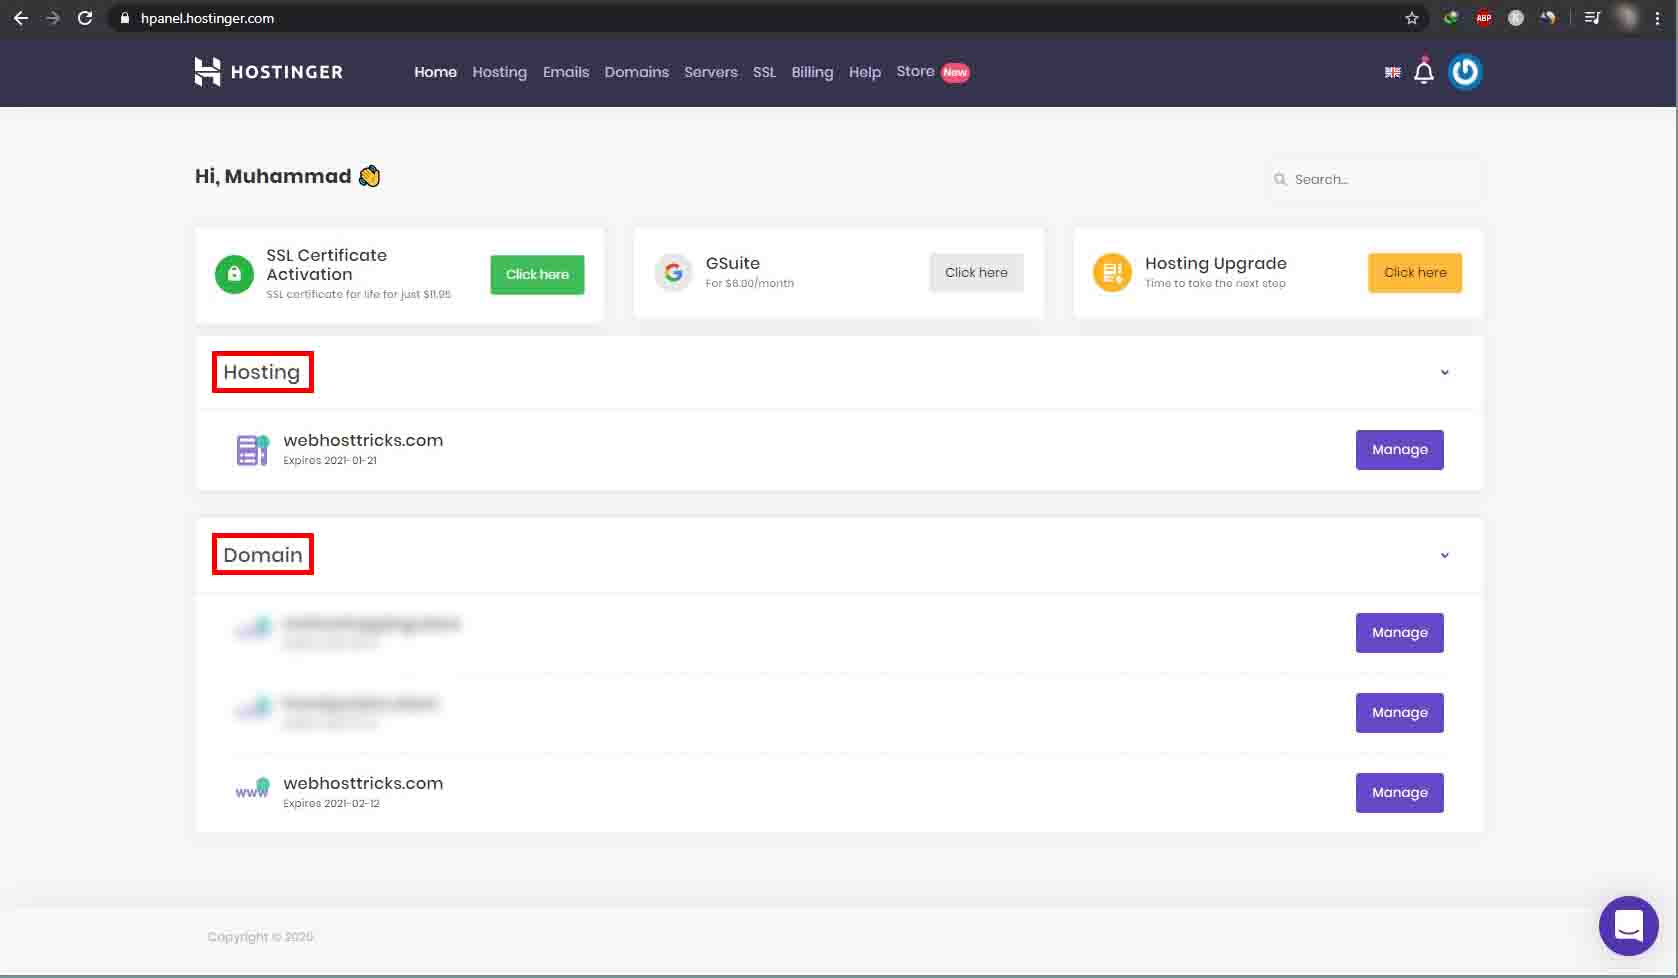Click the webhosttricks.com hosting icon

(252, 450)
